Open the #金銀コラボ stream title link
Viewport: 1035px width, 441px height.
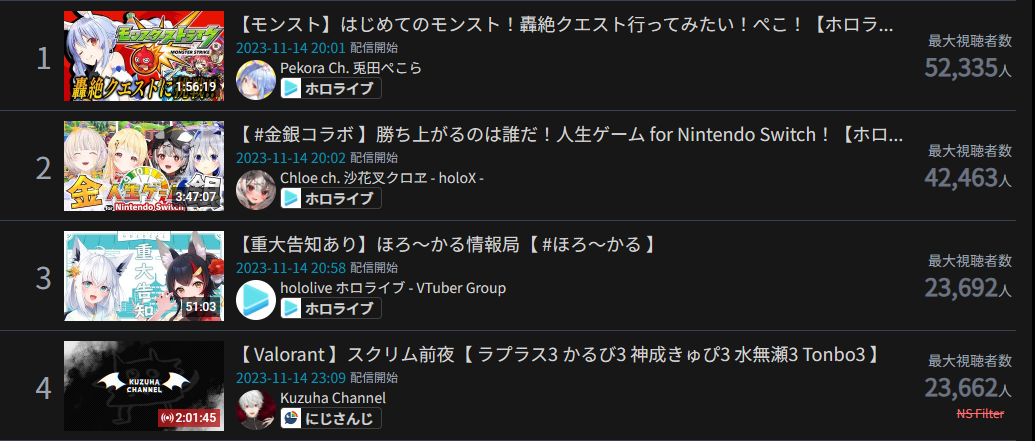pos(570,134)
